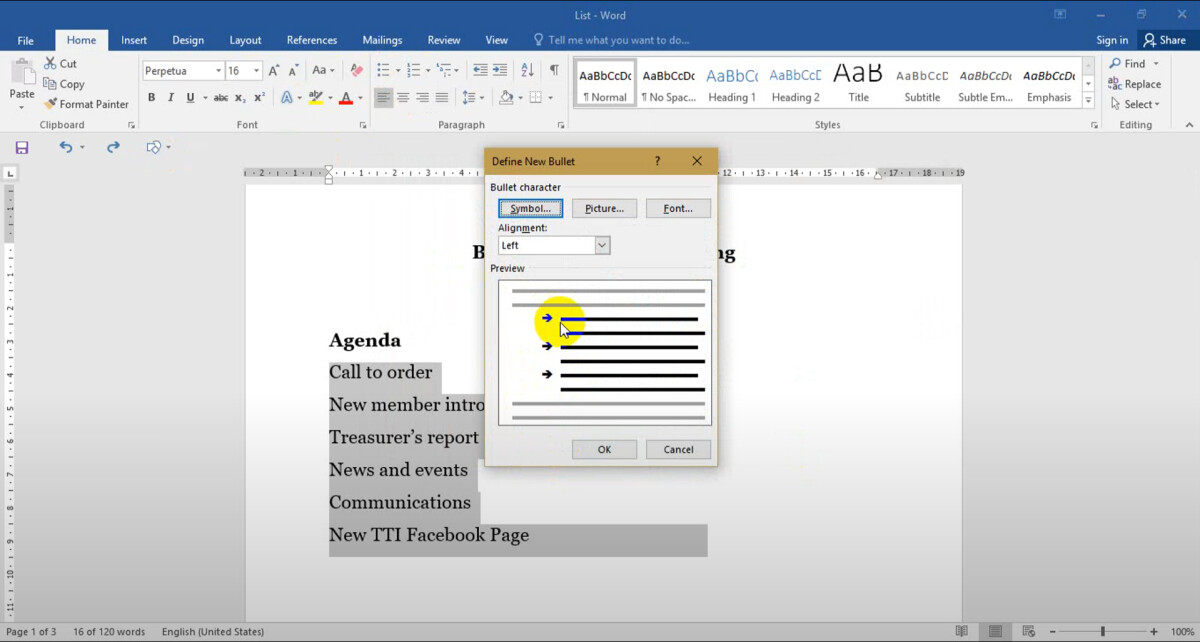
Task: Switch to the Insert ribbon tab
Action: (x=134, y=40)
